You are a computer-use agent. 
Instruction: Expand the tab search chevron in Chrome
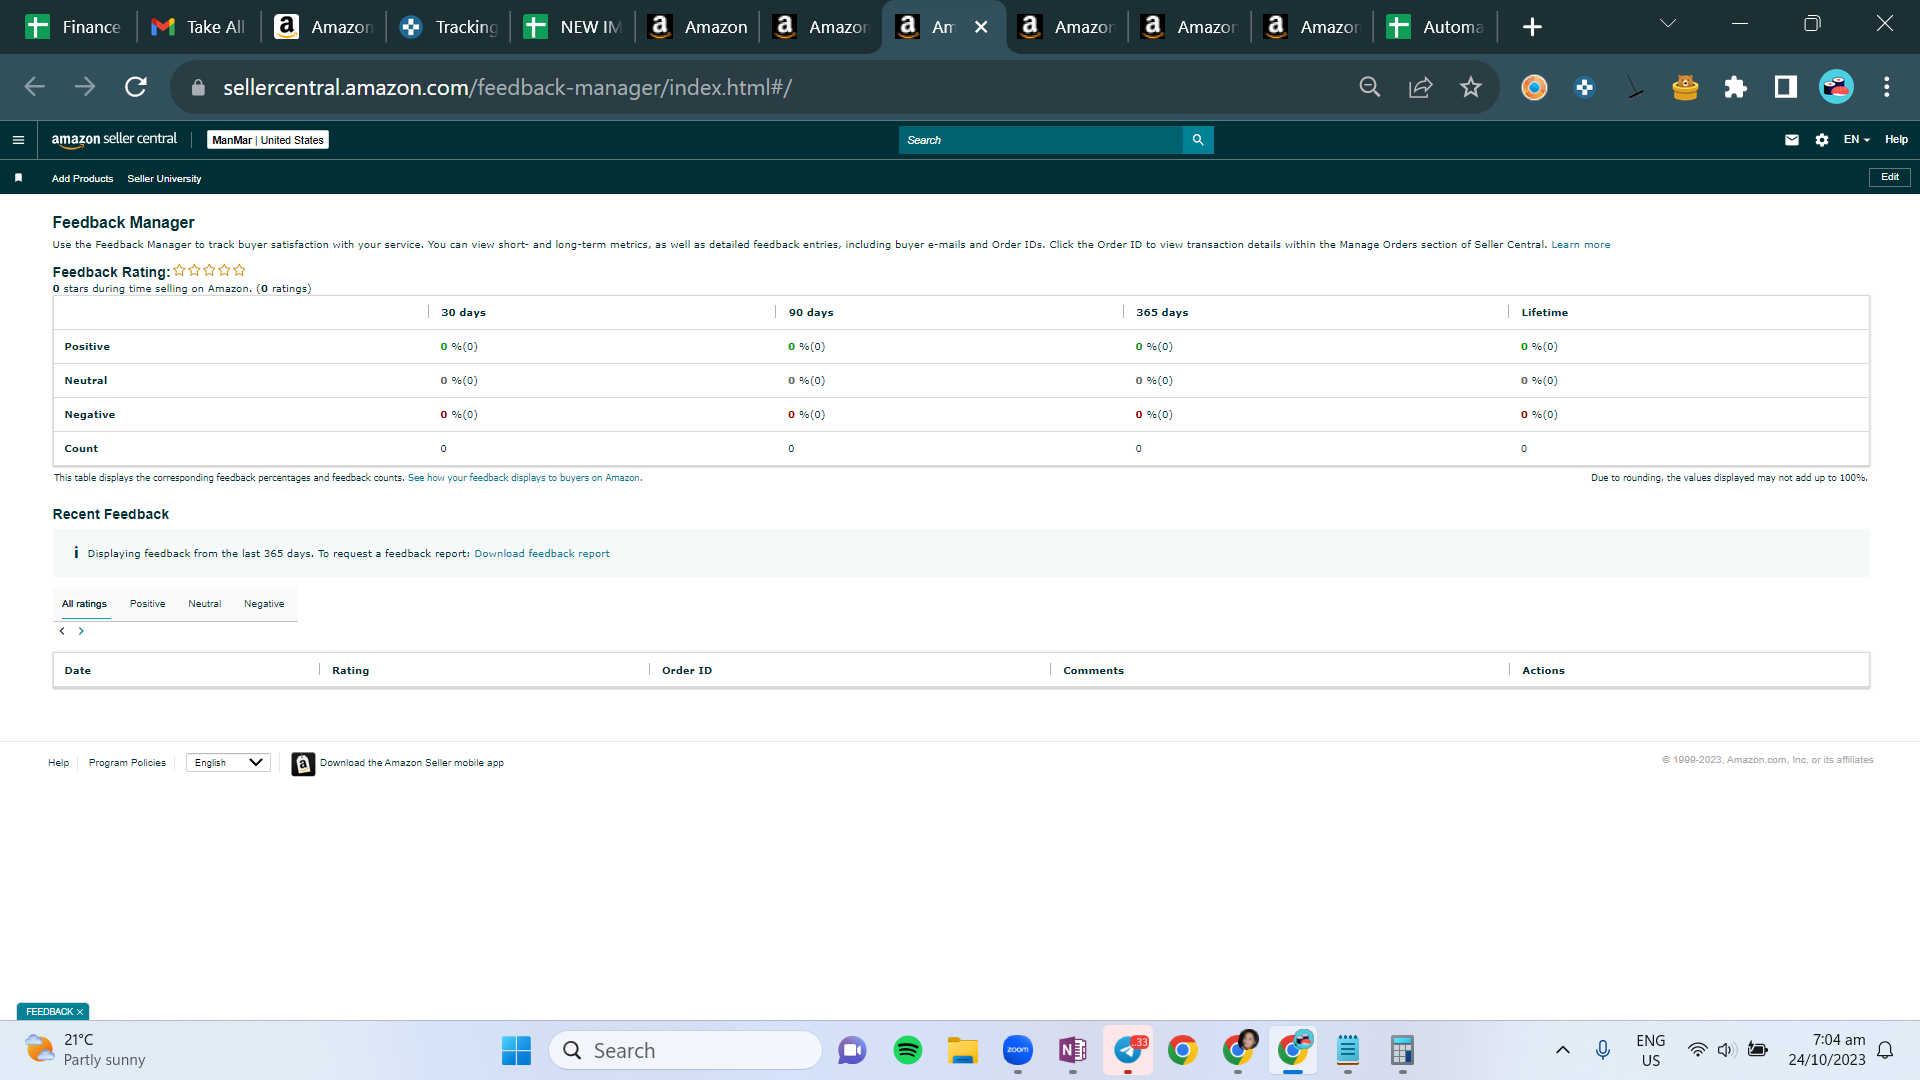pyautogui.click(x=1667, y=24)
